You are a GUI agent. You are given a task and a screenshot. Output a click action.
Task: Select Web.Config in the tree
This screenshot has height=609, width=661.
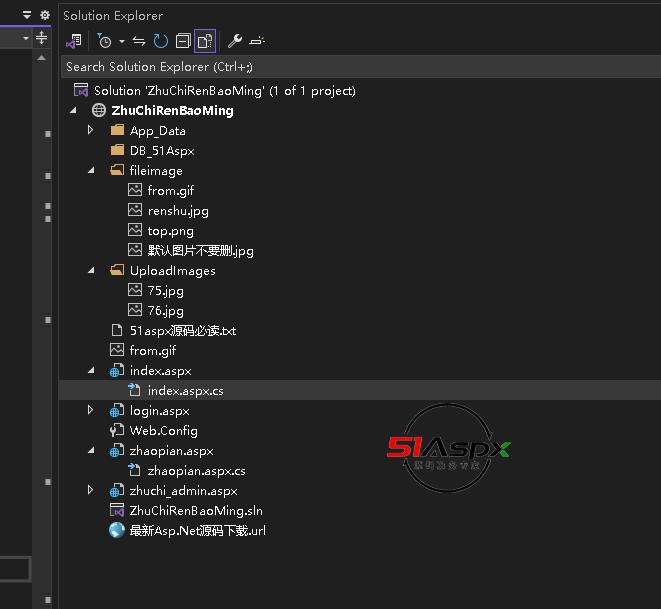pyautogui.click(x=163, y=431)
